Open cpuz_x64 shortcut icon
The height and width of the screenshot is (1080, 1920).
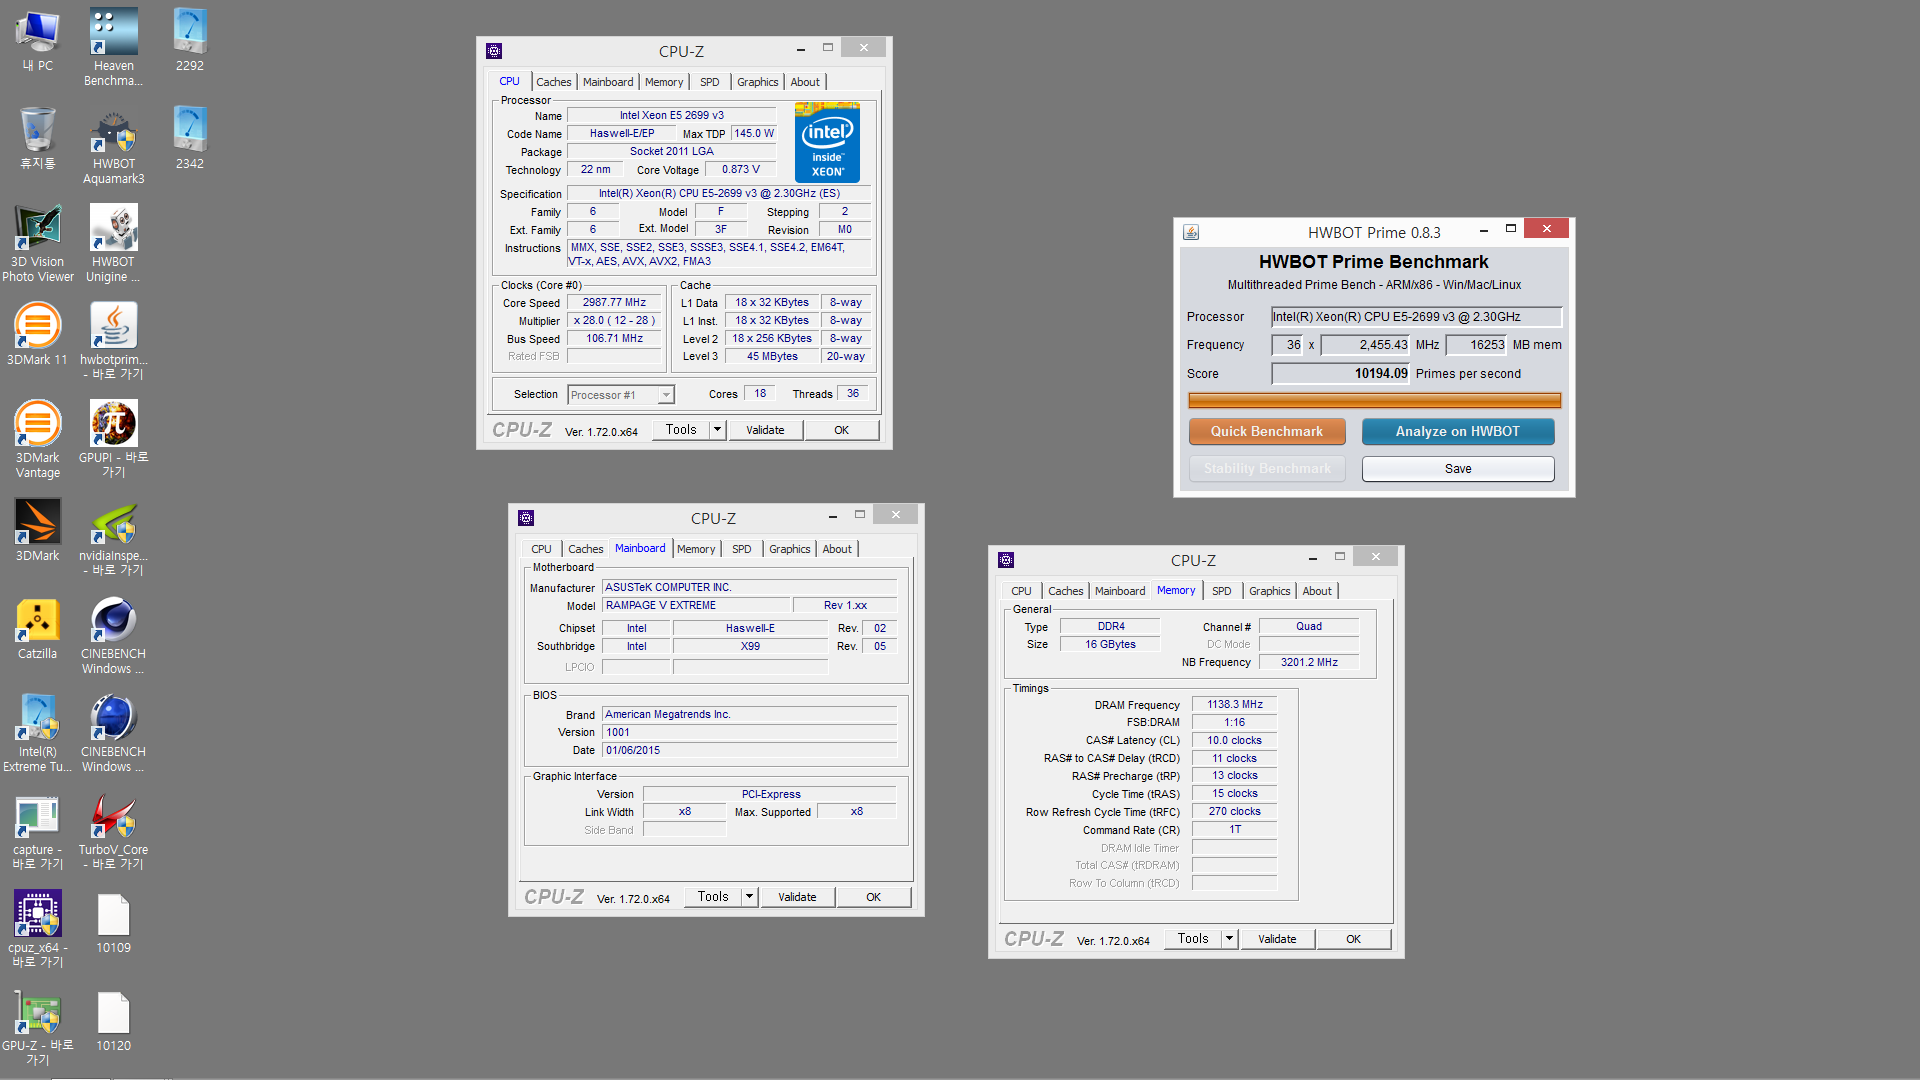click(37, 929)
